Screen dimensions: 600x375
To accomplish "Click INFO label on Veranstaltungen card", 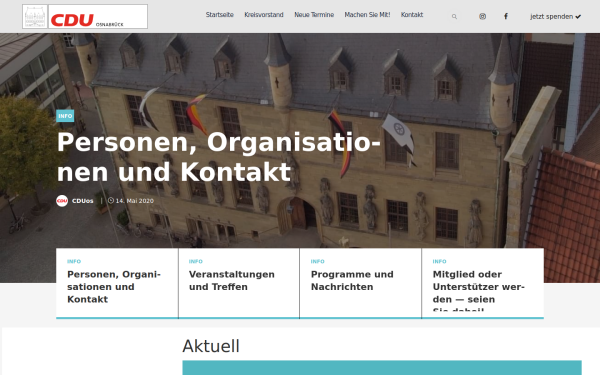I will (x=196, y=261).
